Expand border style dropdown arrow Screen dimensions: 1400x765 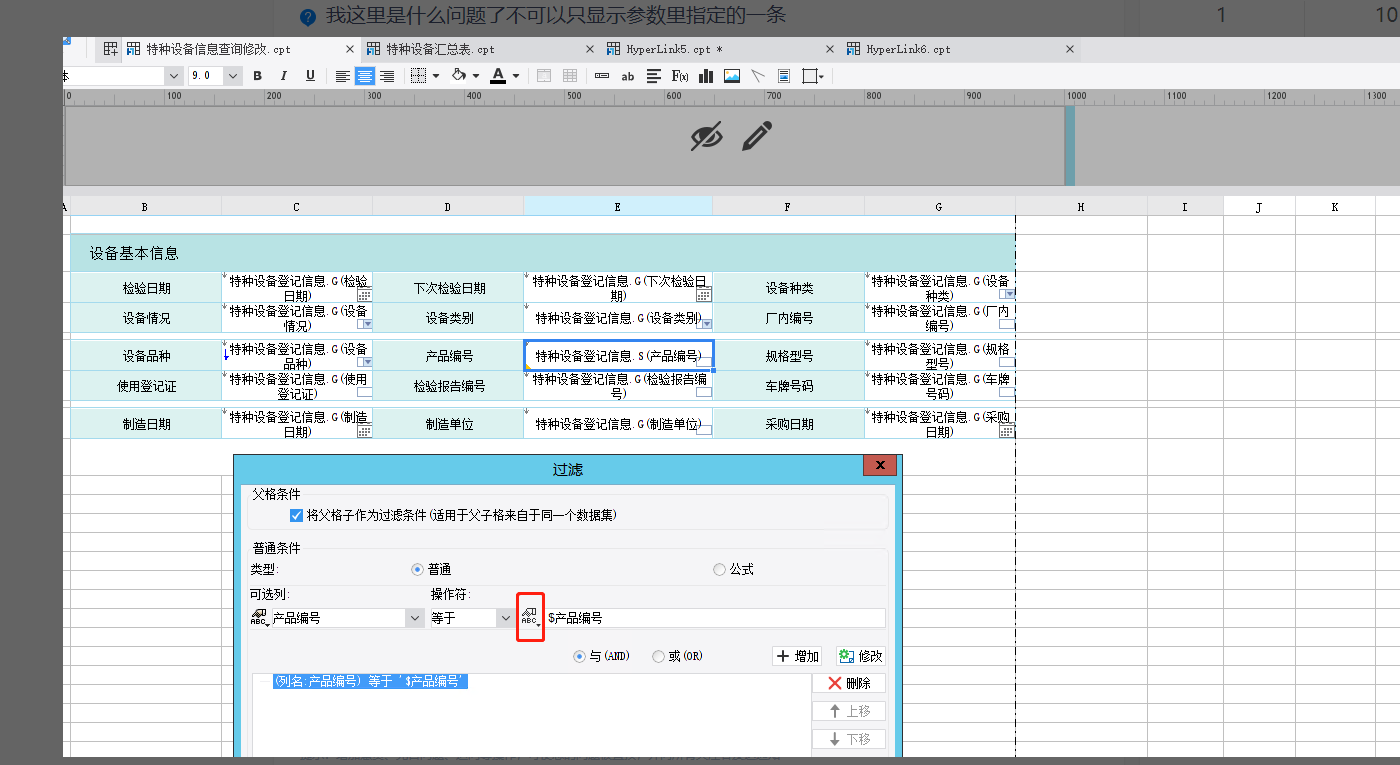click(436, 76)
